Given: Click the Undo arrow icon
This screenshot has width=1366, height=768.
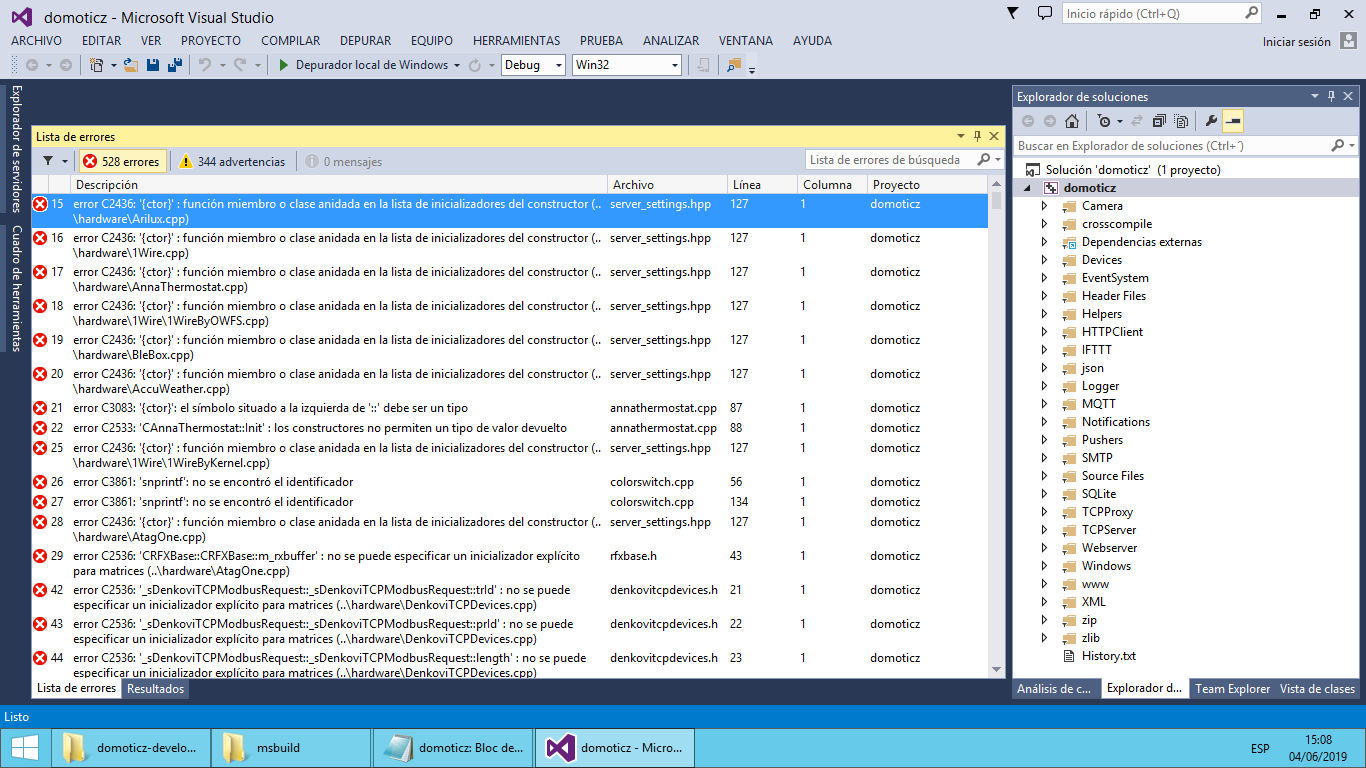Looking at the screenshot, I should [204, 65].
